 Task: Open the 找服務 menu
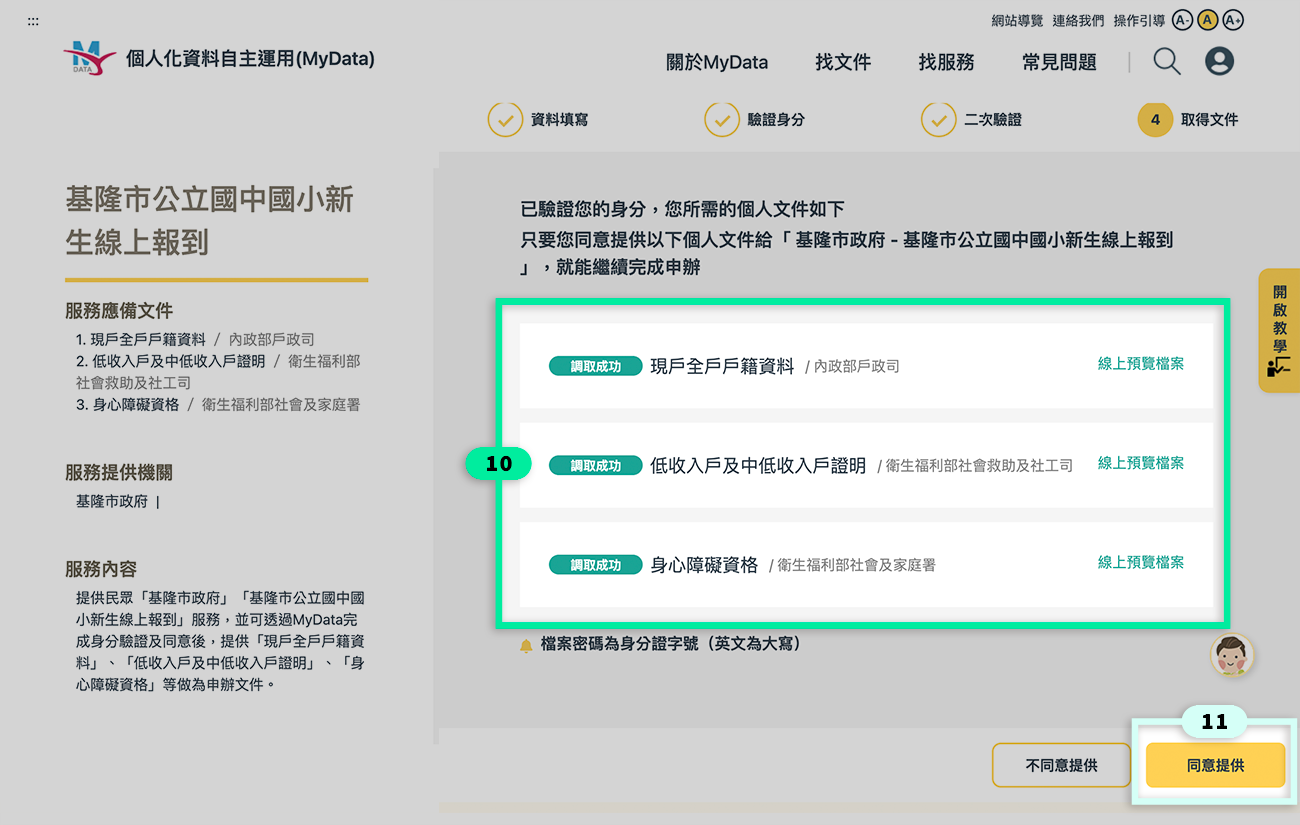tap(946, 62)
